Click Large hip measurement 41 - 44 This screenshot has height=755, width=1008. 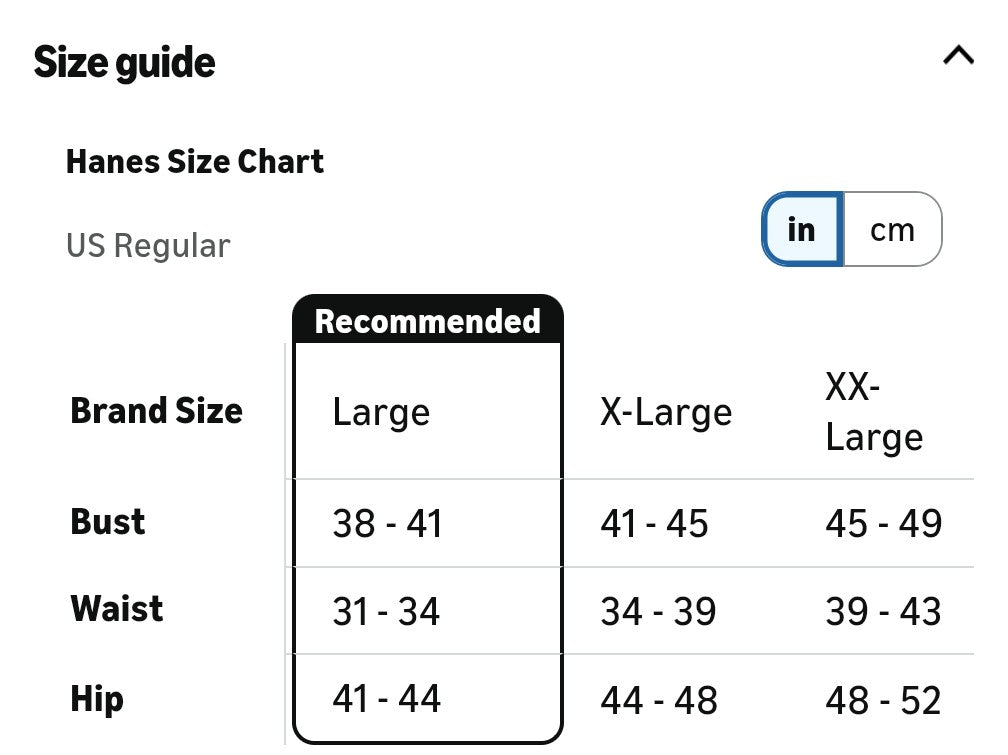(x=386, y=698)
